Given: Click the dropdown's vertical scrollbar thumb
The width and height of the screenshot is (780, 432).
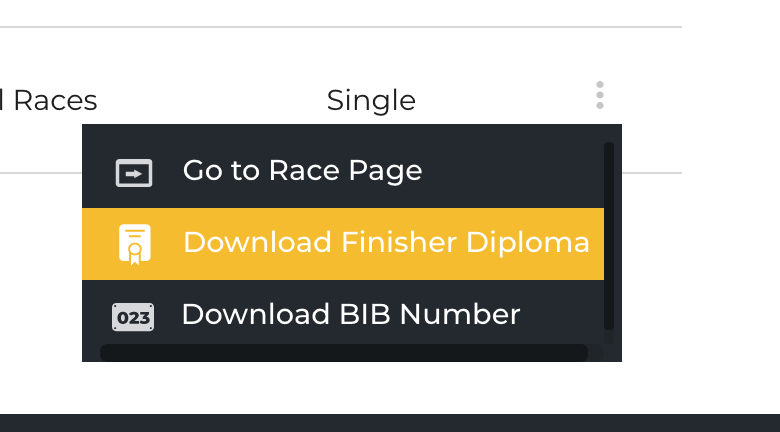Looking at the screenshot, I should [x=609, y=236].
